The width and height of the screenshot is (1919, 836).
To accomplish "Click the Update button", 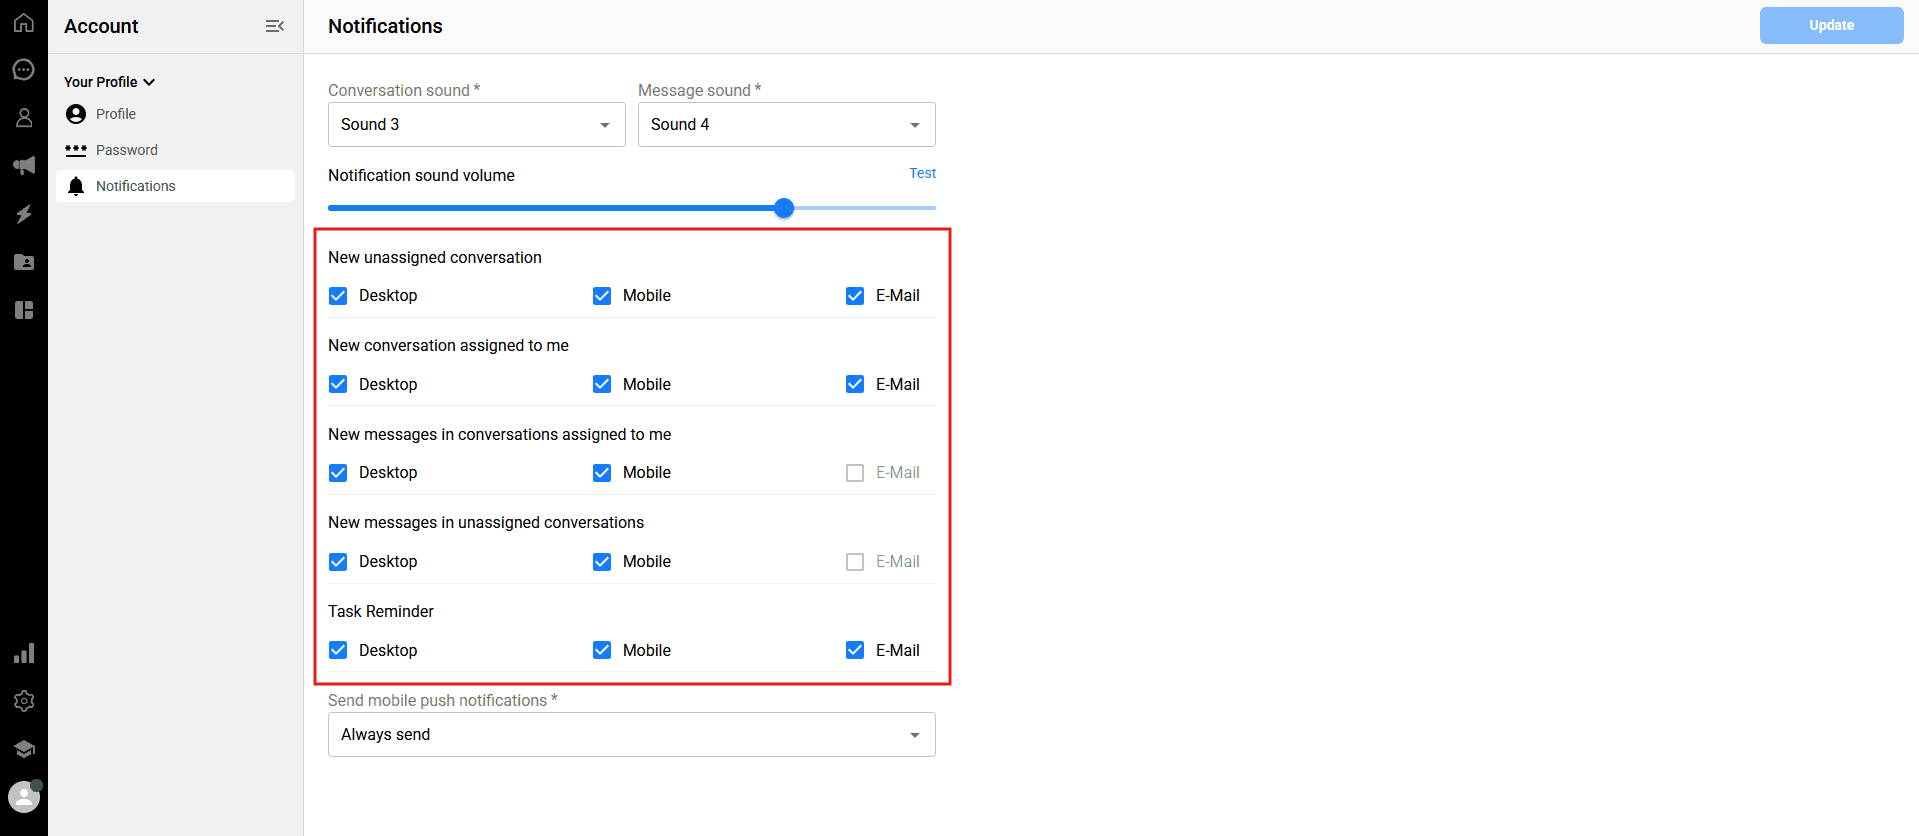I will tap(1831, 25).
